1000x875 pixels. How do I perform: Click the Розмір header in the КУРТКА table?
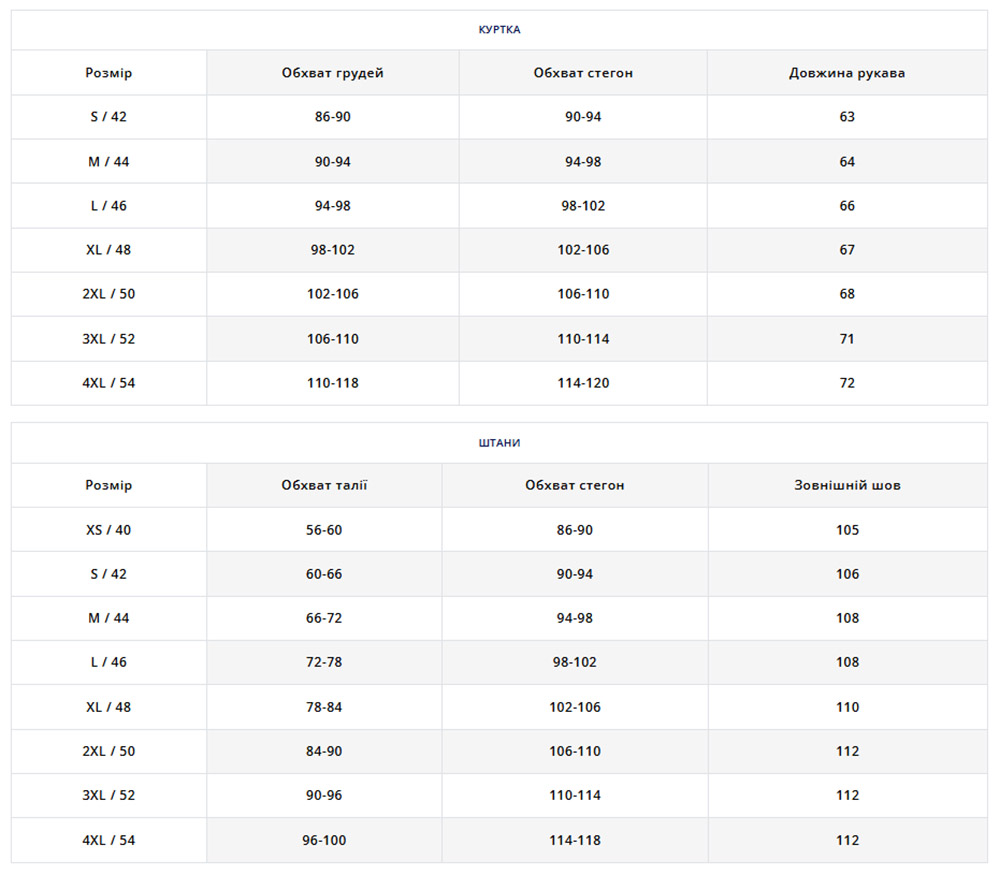[x=108, y=73]
